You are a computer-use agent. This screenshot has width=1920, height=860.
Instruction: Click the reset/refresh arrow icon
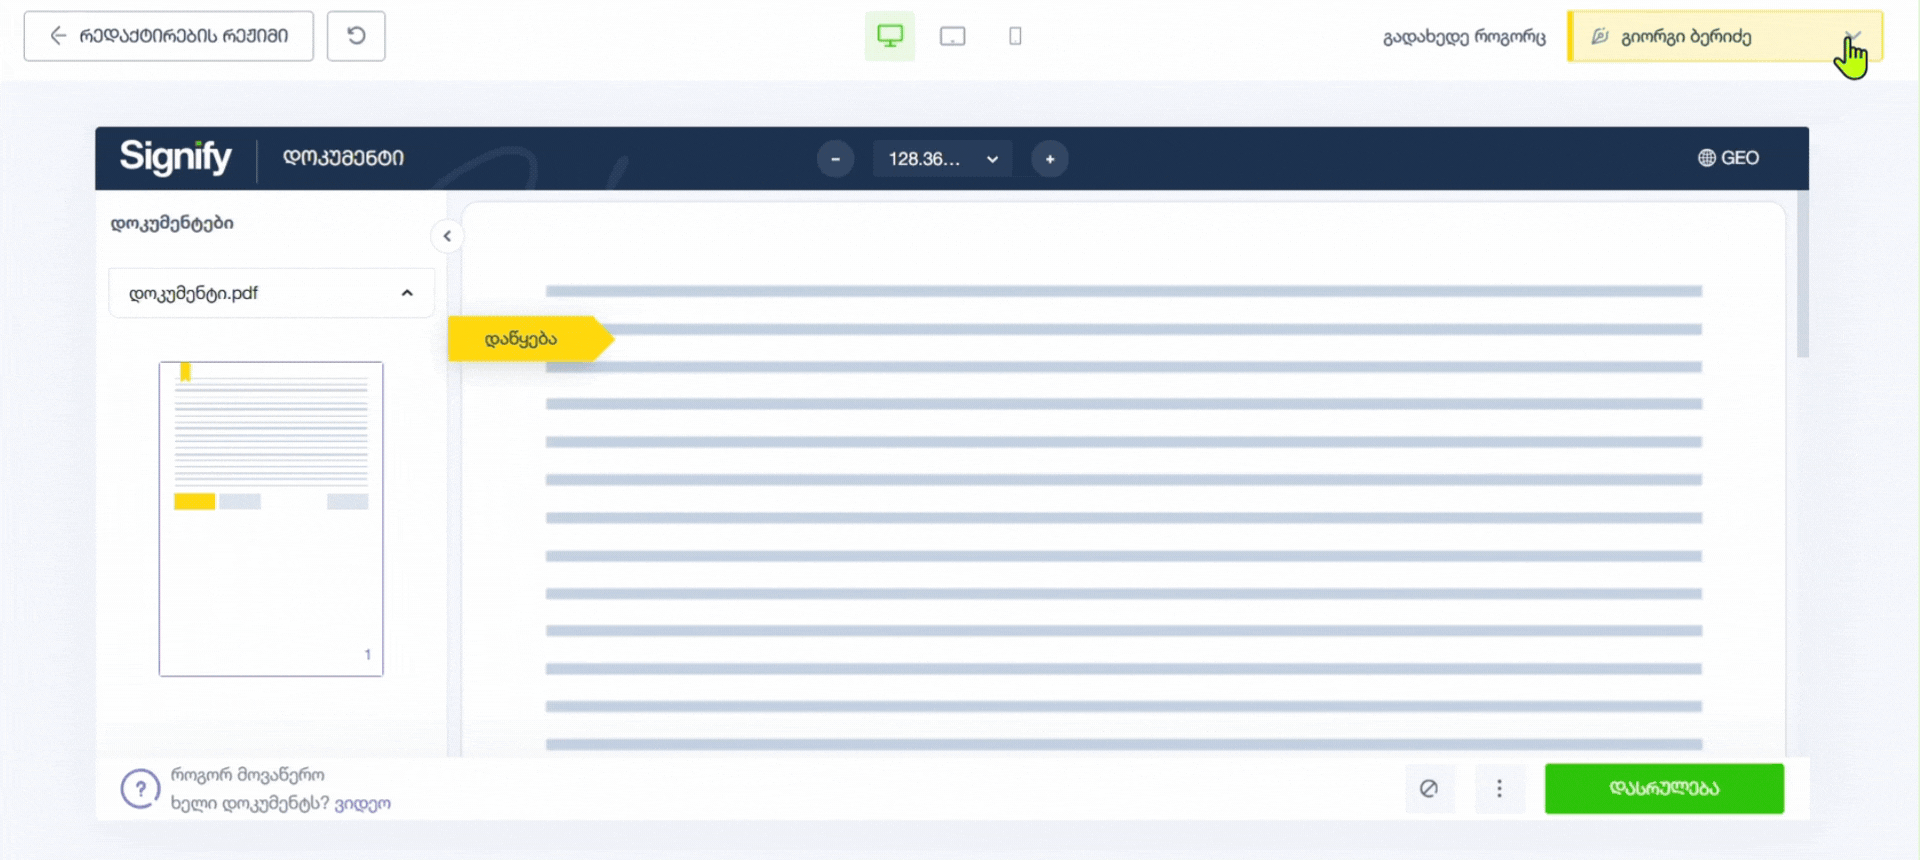pos(356,36)
